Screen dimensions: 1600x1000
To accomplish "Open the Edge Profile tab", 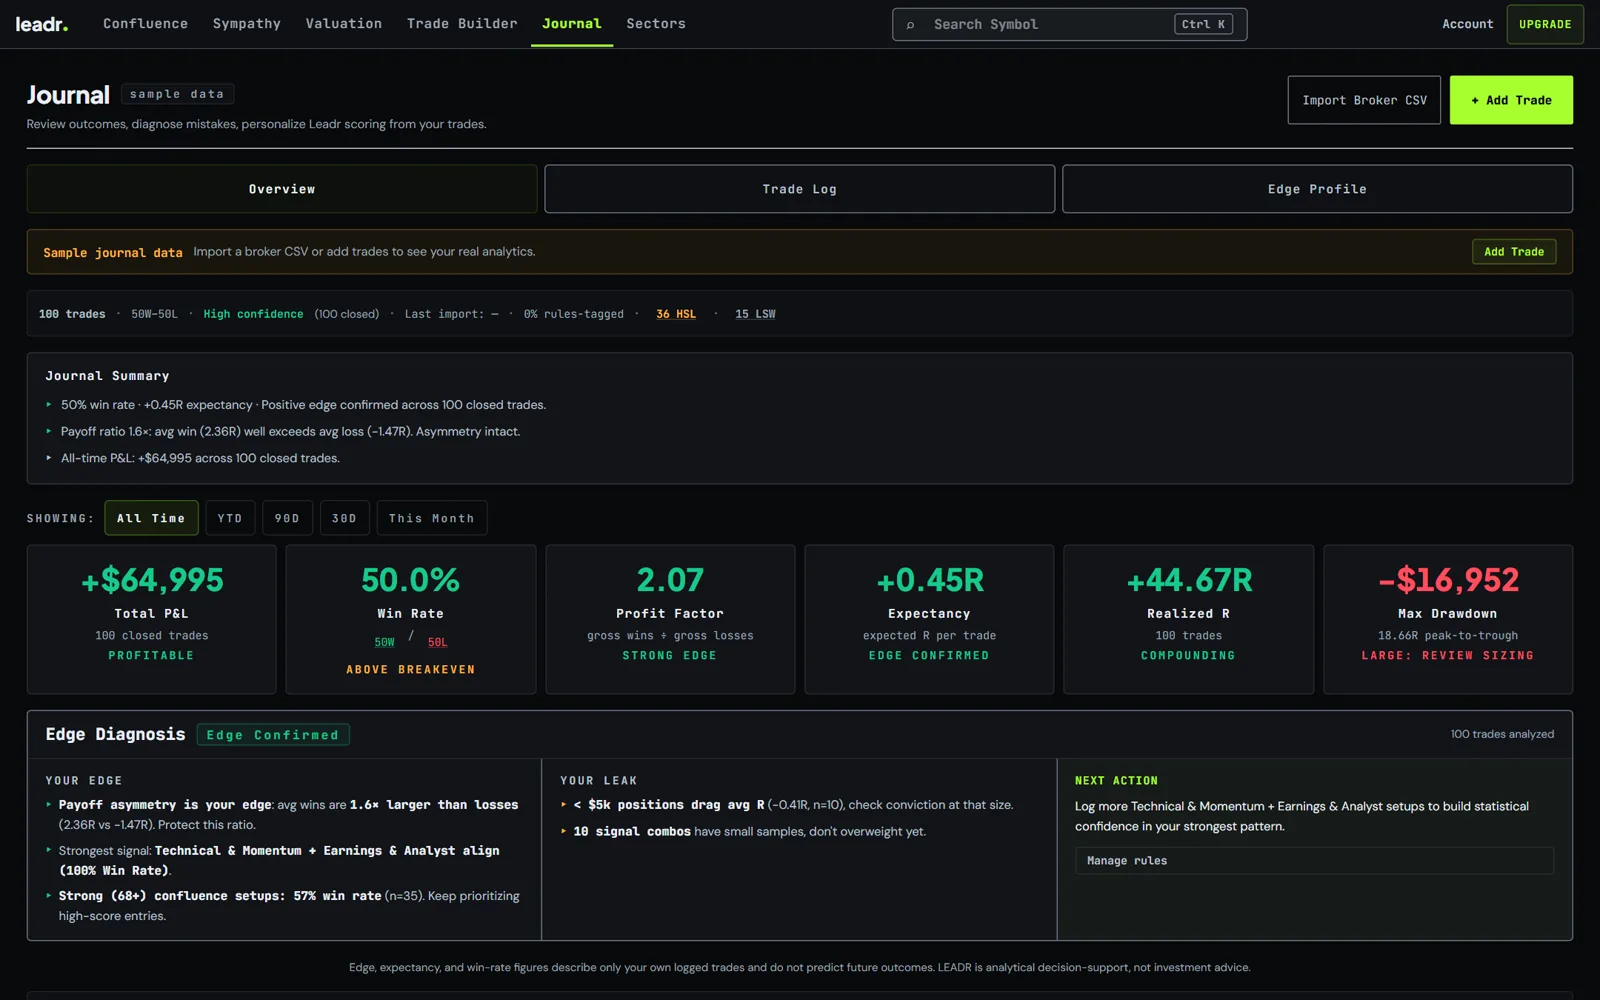I will tap(1317, 189).
